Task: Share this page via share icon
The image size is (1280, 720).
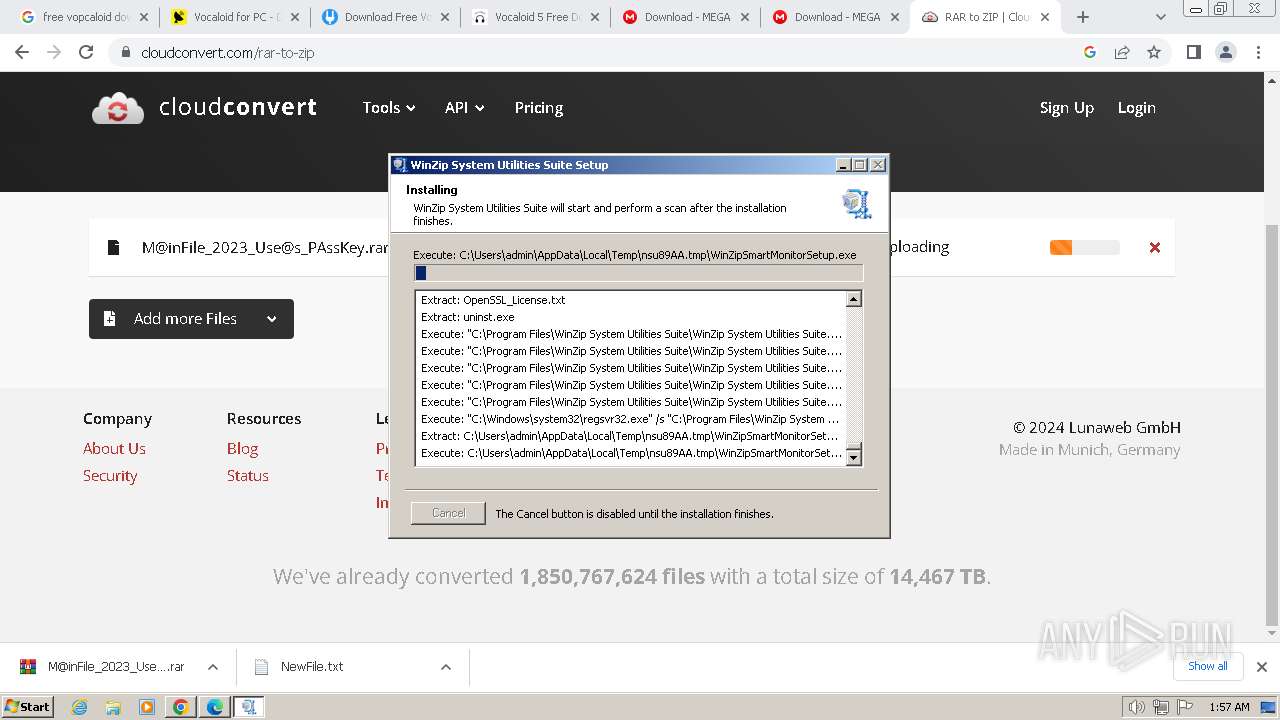Action: [x=1122, y=52]
